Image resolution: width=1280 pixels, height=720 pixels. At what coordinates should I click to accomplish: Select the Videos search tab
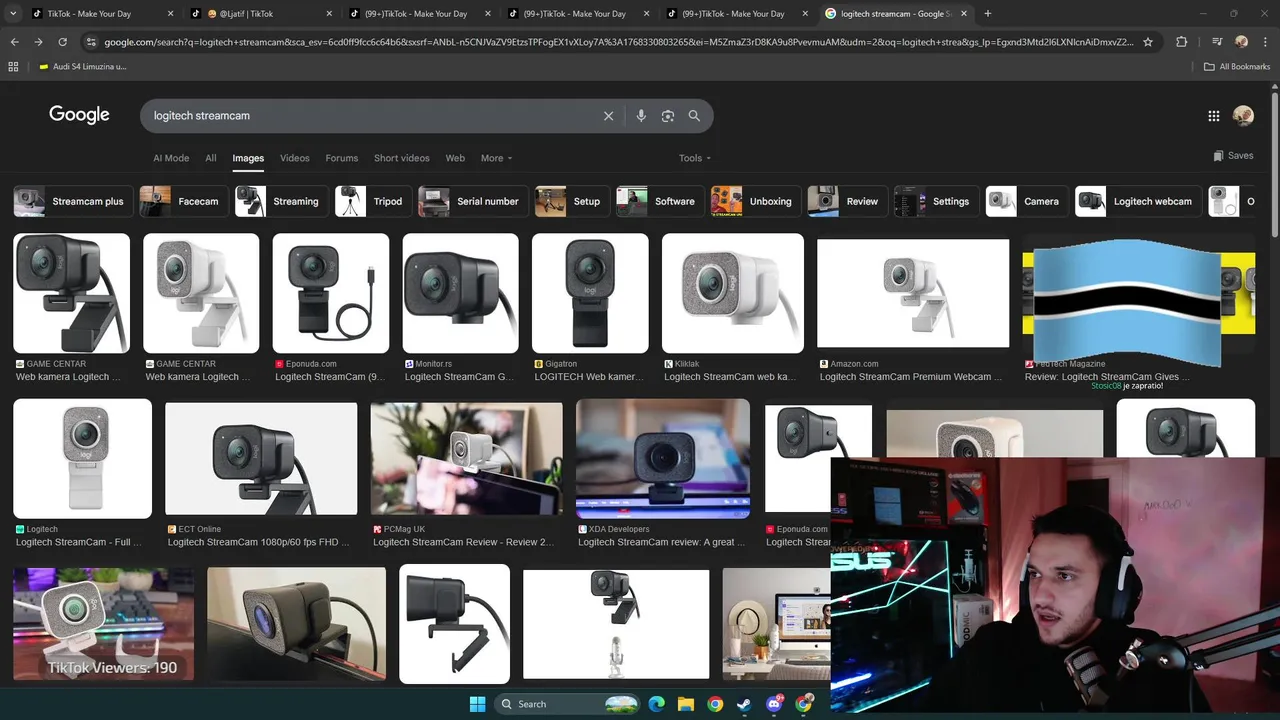[295, 158]
